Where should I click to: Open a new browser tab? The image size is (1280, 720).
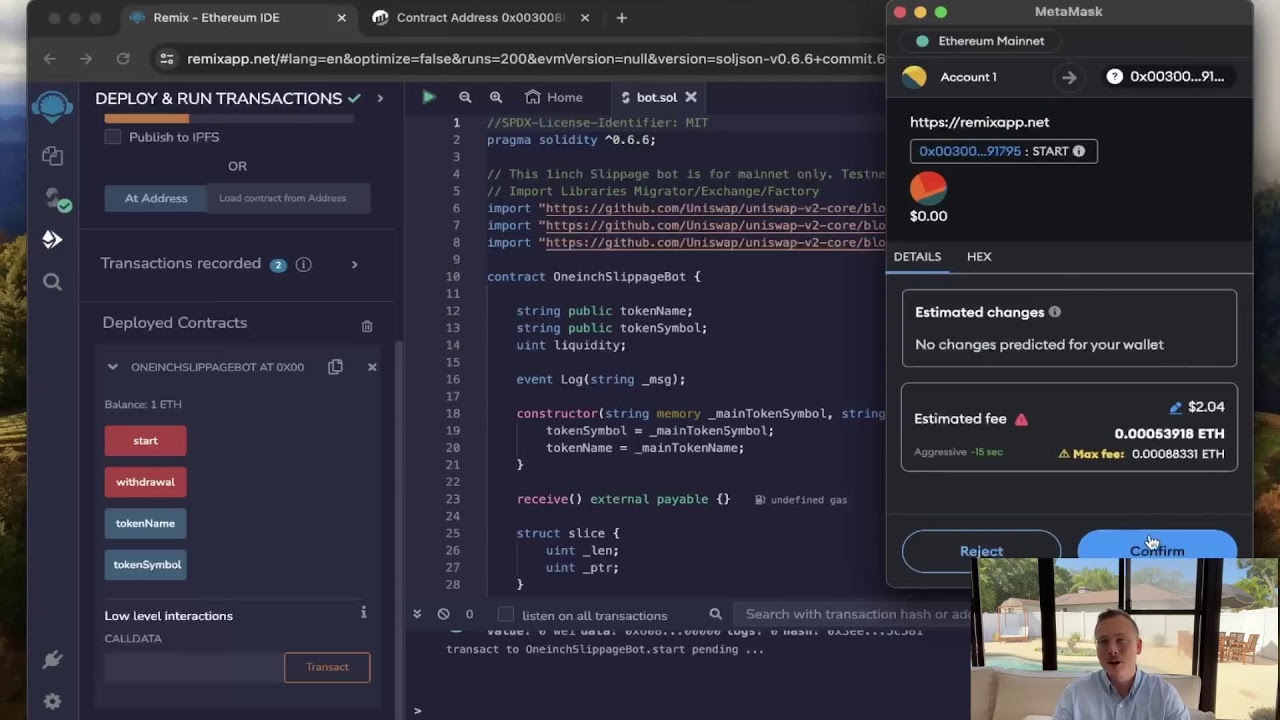(621, 18)
